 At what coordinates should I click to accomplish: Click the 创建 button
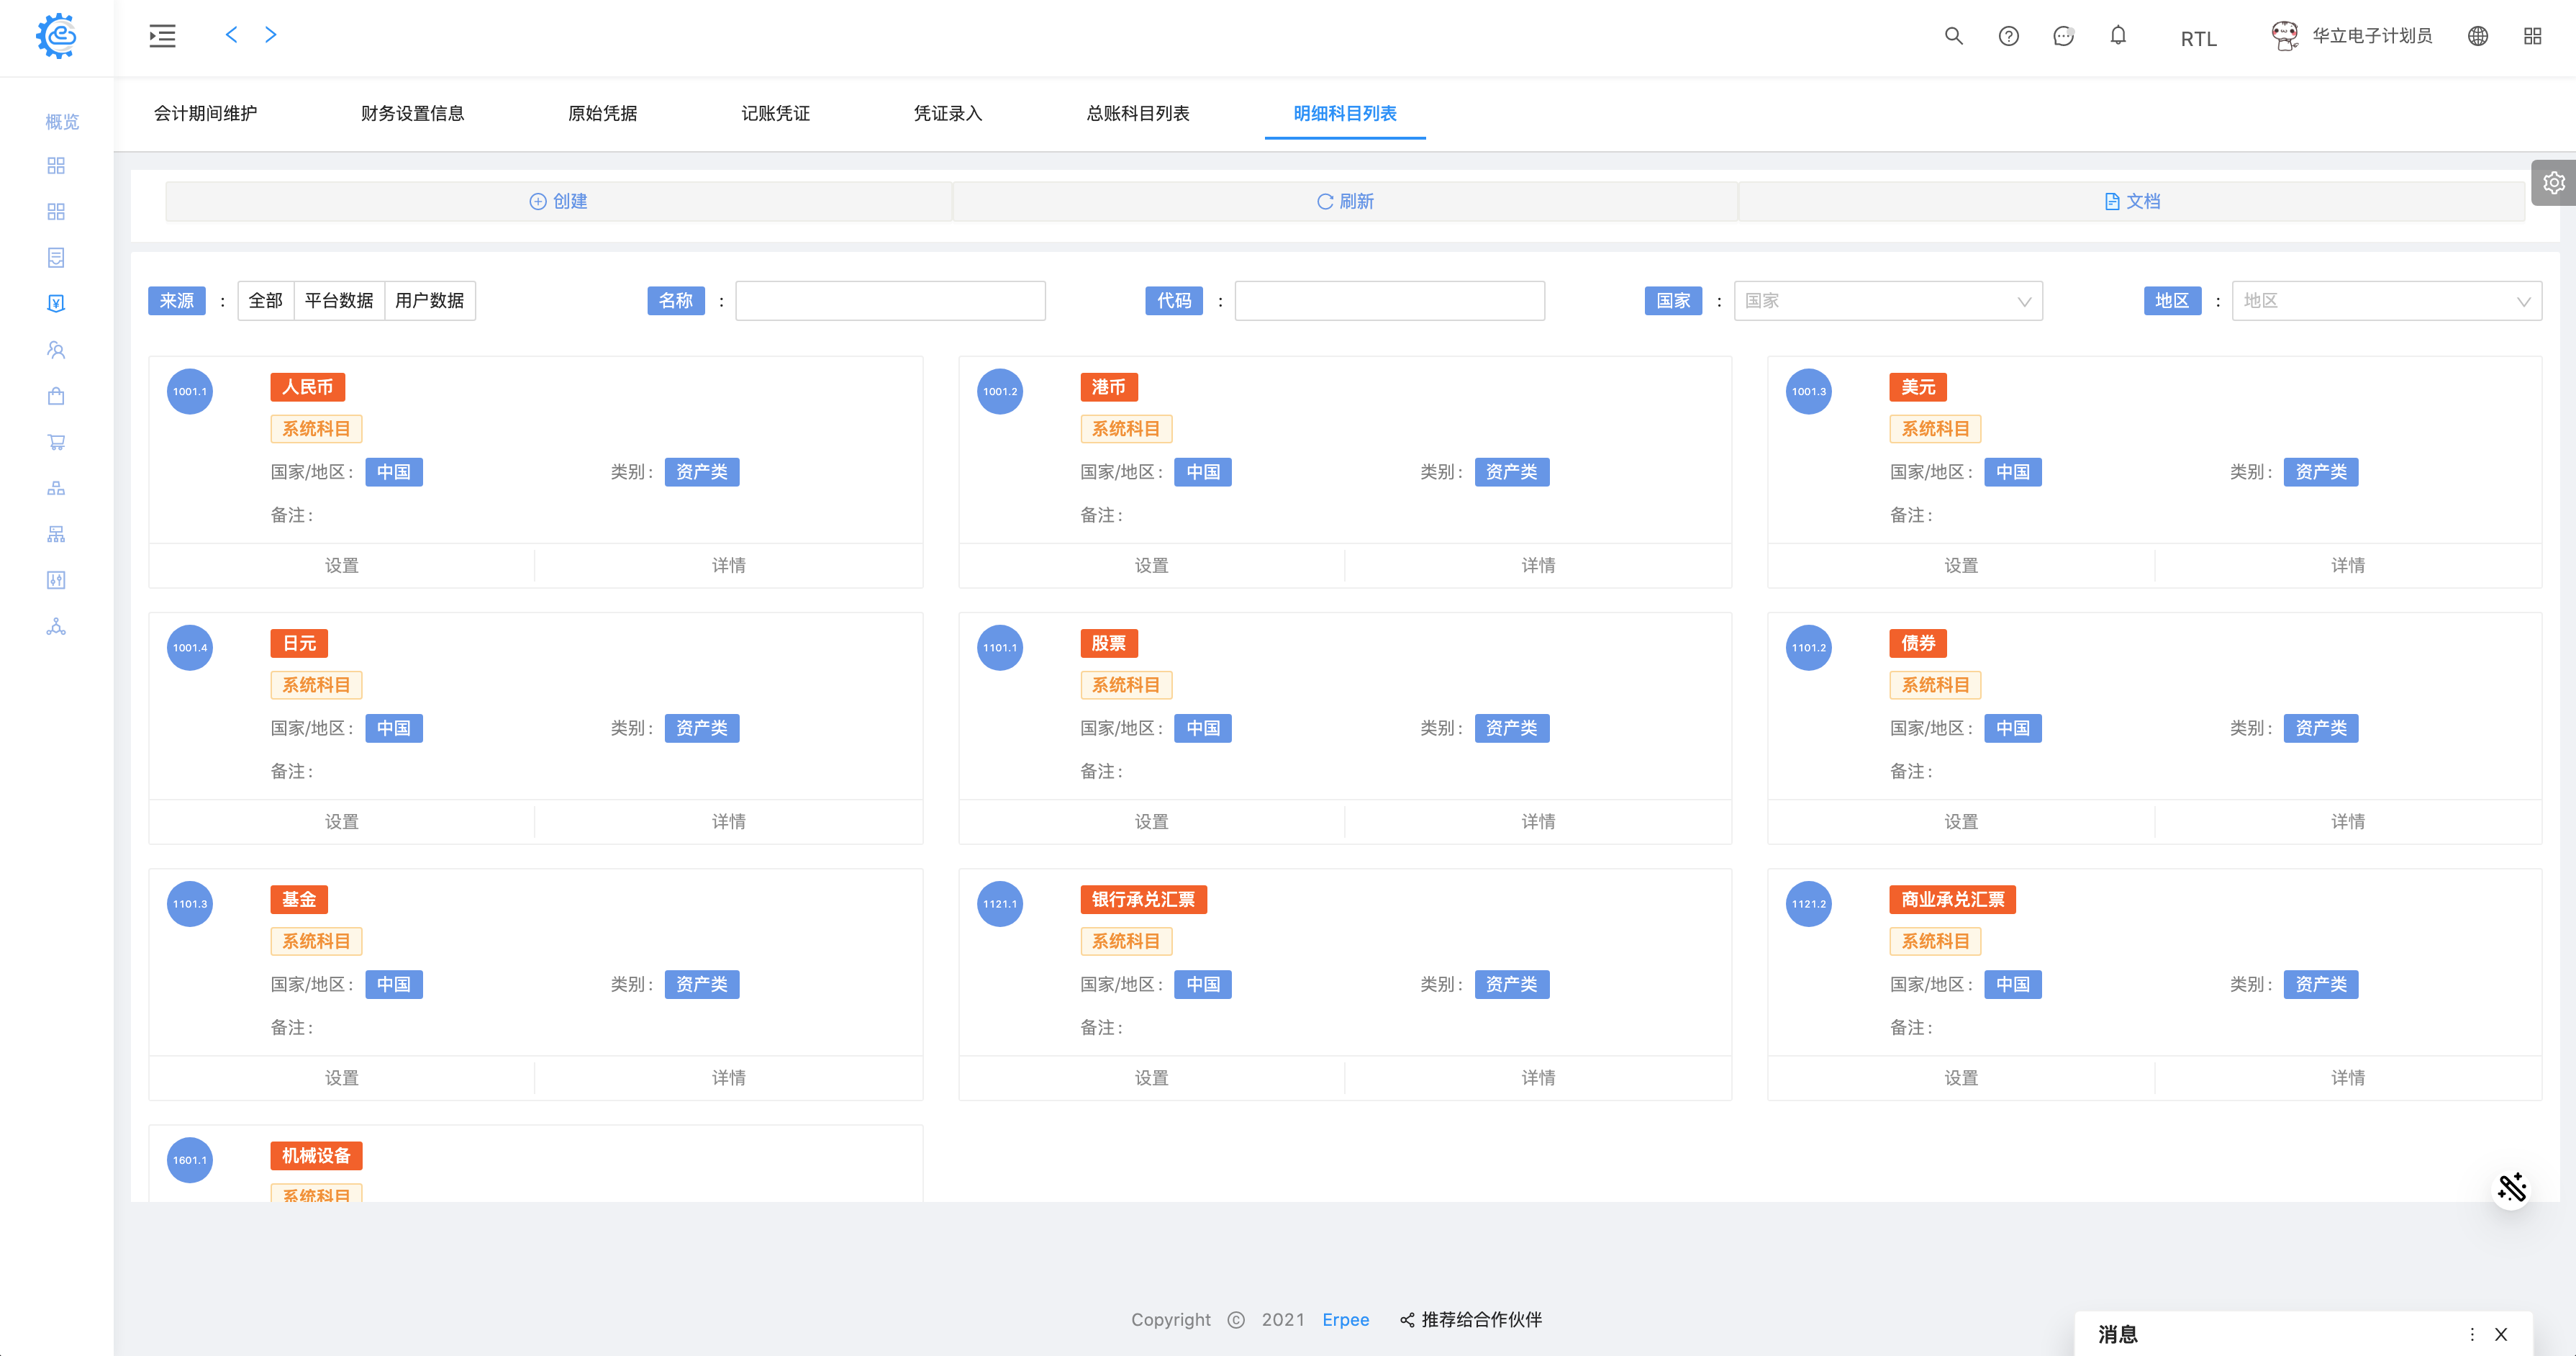(x=558, y=201)
